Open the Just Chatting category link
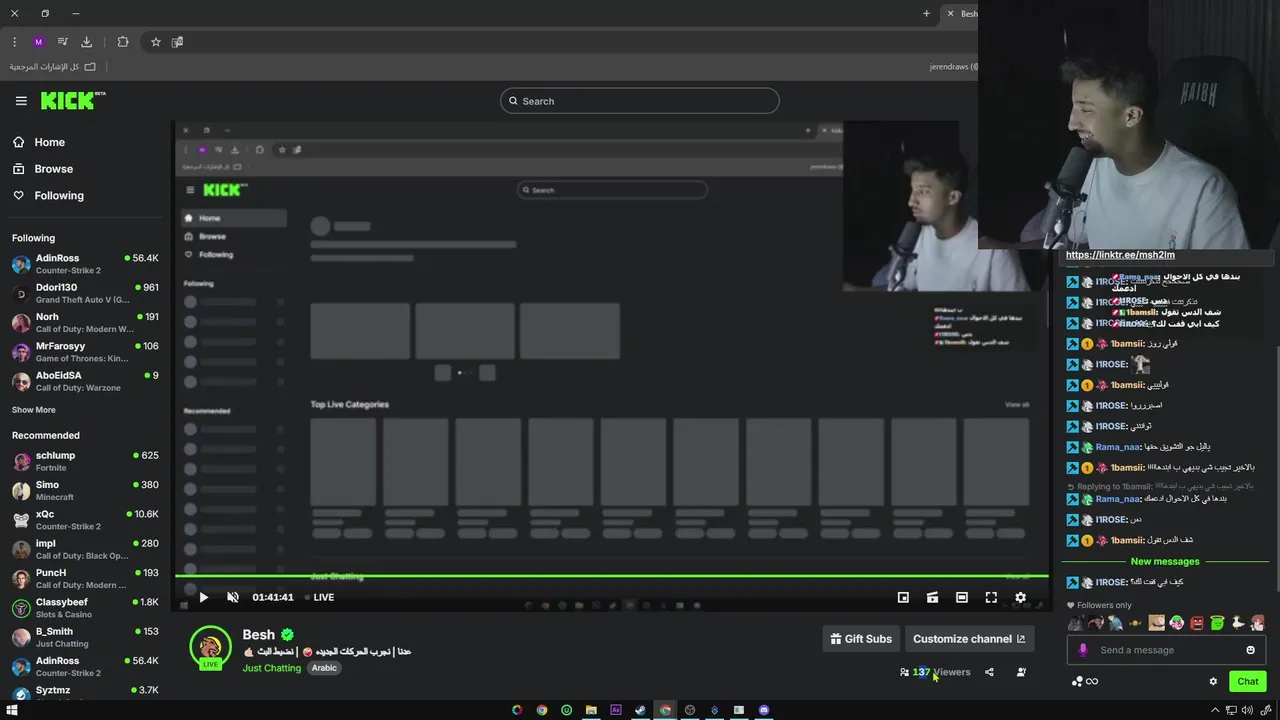 271,668
